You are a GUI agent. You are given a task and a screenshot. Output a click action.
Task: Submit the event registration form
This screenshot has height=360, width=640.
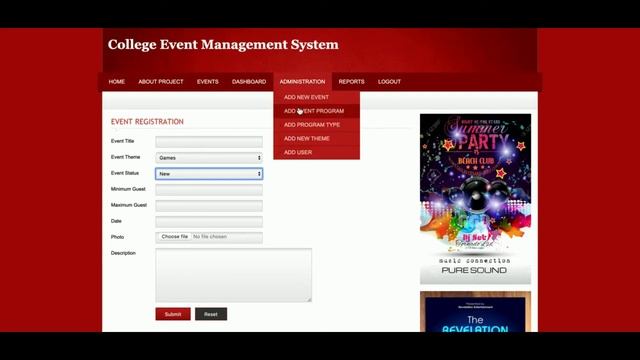tap(173, 314)
